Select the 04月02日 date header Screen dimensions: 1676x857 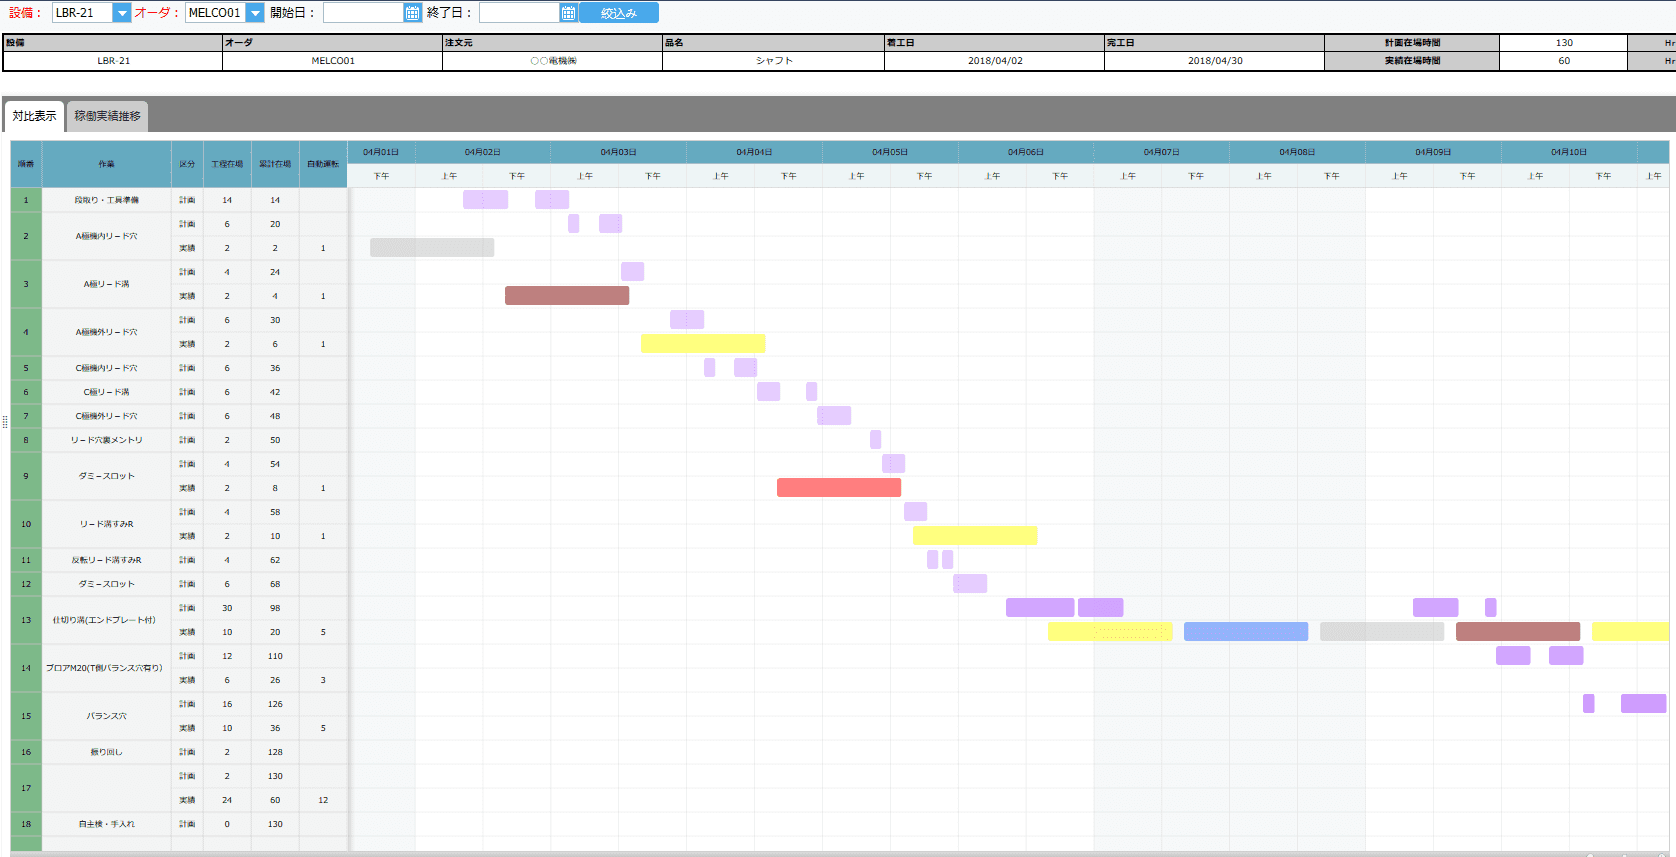point(483,152)
